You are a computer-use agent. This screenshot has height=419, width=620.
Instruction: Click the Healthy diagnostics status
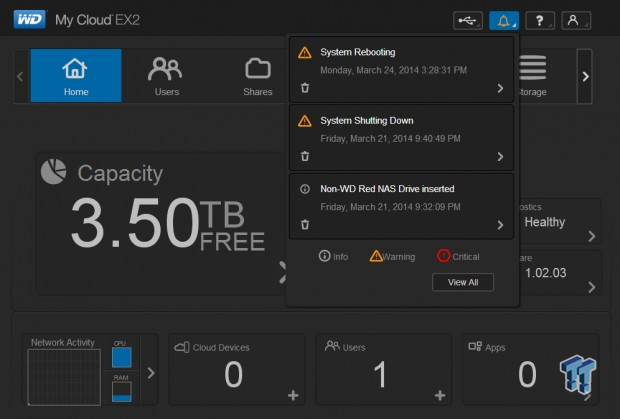point(544,222)
